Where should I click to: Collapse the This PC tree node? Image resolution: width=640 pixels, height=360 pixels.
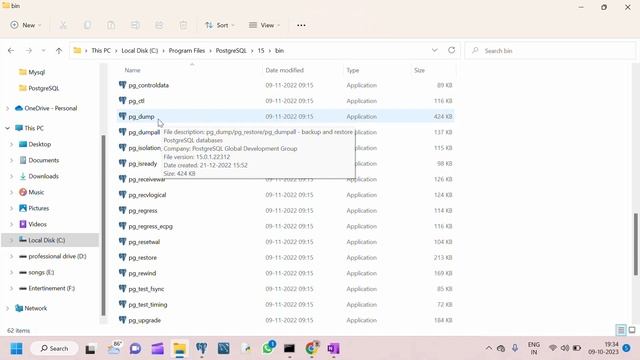click(7, 128)
